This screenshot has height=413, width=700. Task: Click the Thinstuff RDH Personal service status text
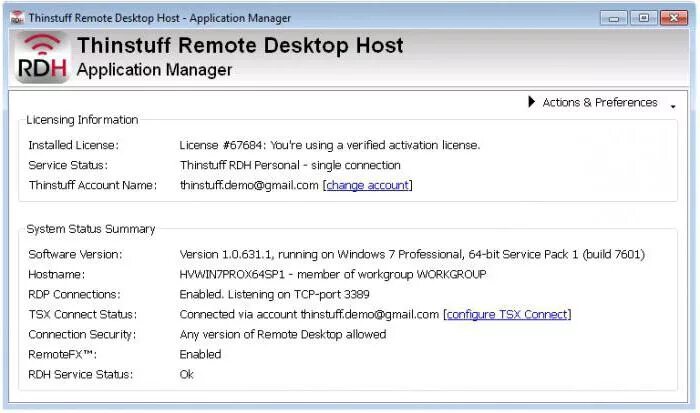(x=290, y=165)
